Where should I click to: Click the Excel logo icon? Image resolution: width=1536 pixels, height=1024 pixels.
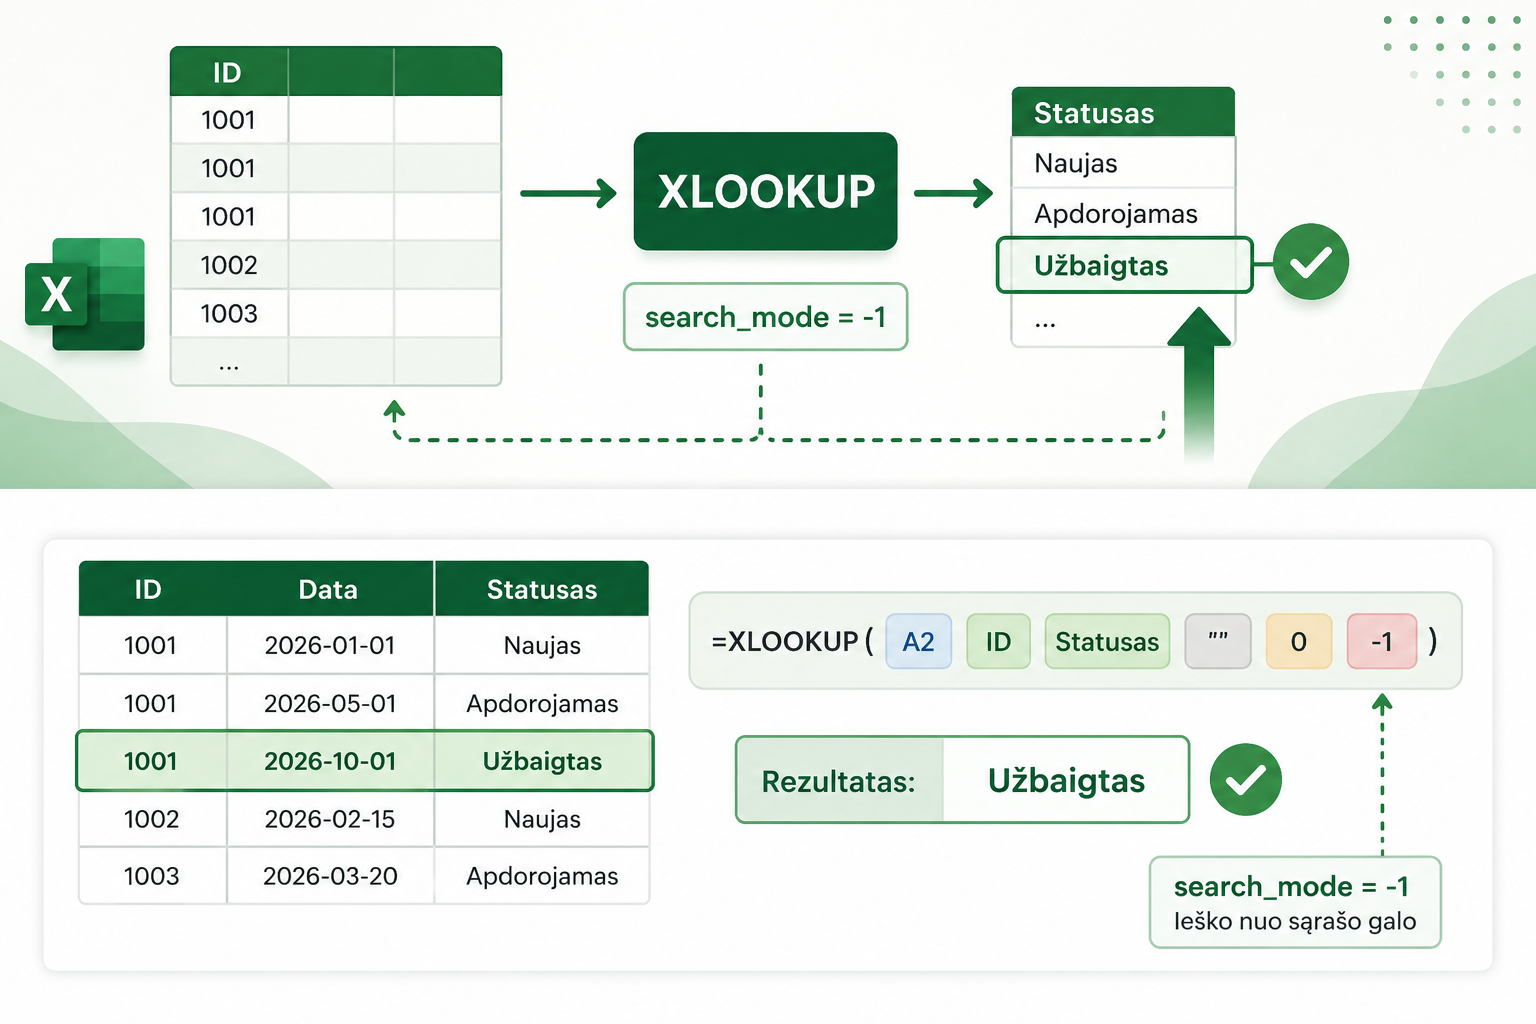(x=85, y=294)
